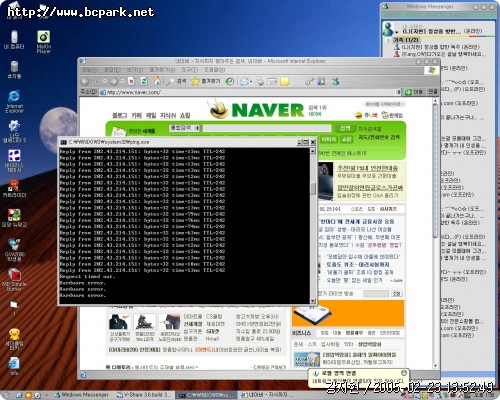Image resolution: width=500 pixels, height=400 pixels.
Task: Switch to Windows Messenger taskbar button
Action: tap(82, 395)
